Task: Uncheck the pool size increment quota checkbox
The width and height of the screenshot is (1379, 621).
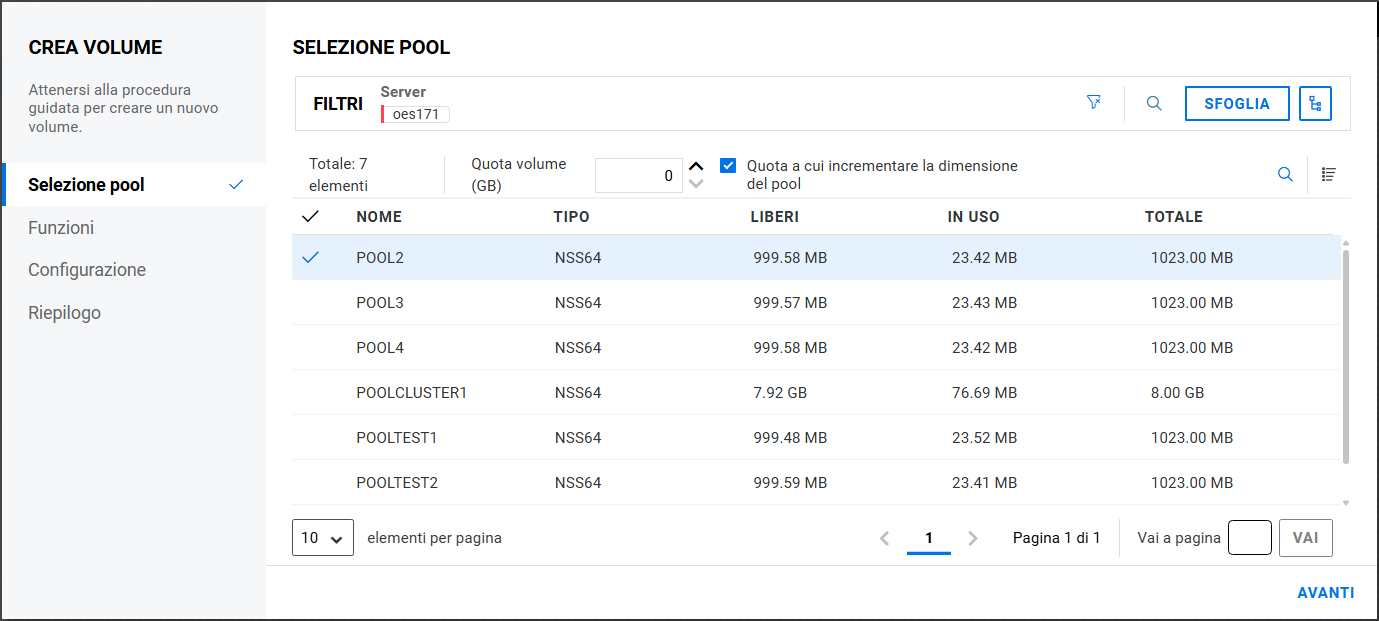Action: click(x=728, y=166)
